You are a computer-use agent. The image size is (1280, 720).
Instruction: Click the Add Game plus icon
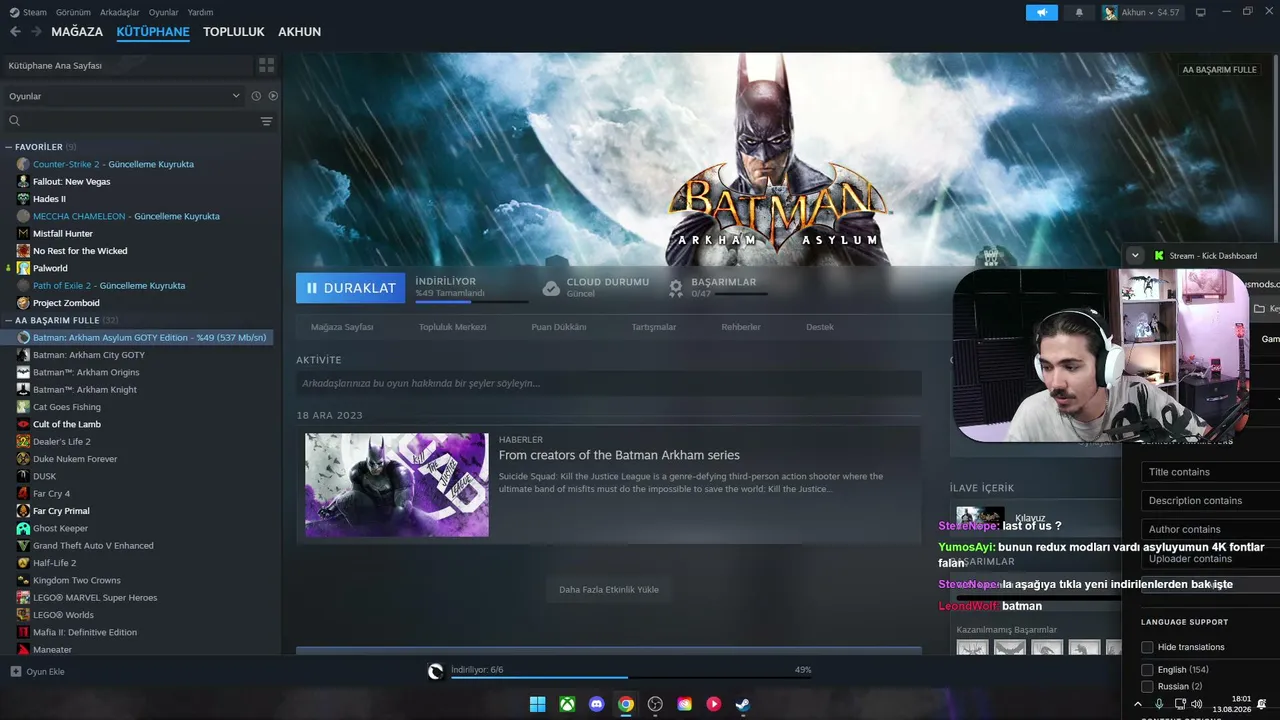pos(15,671)
